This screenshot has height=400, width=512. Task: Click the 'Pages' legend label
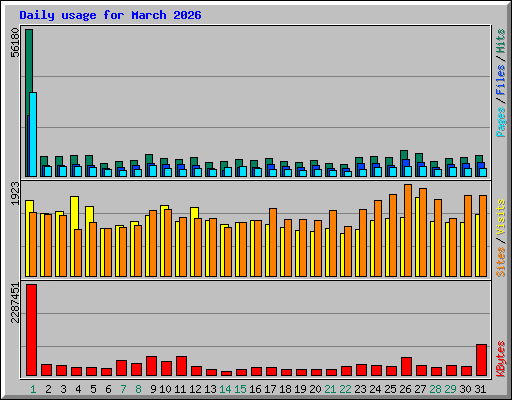click(501, 122)
